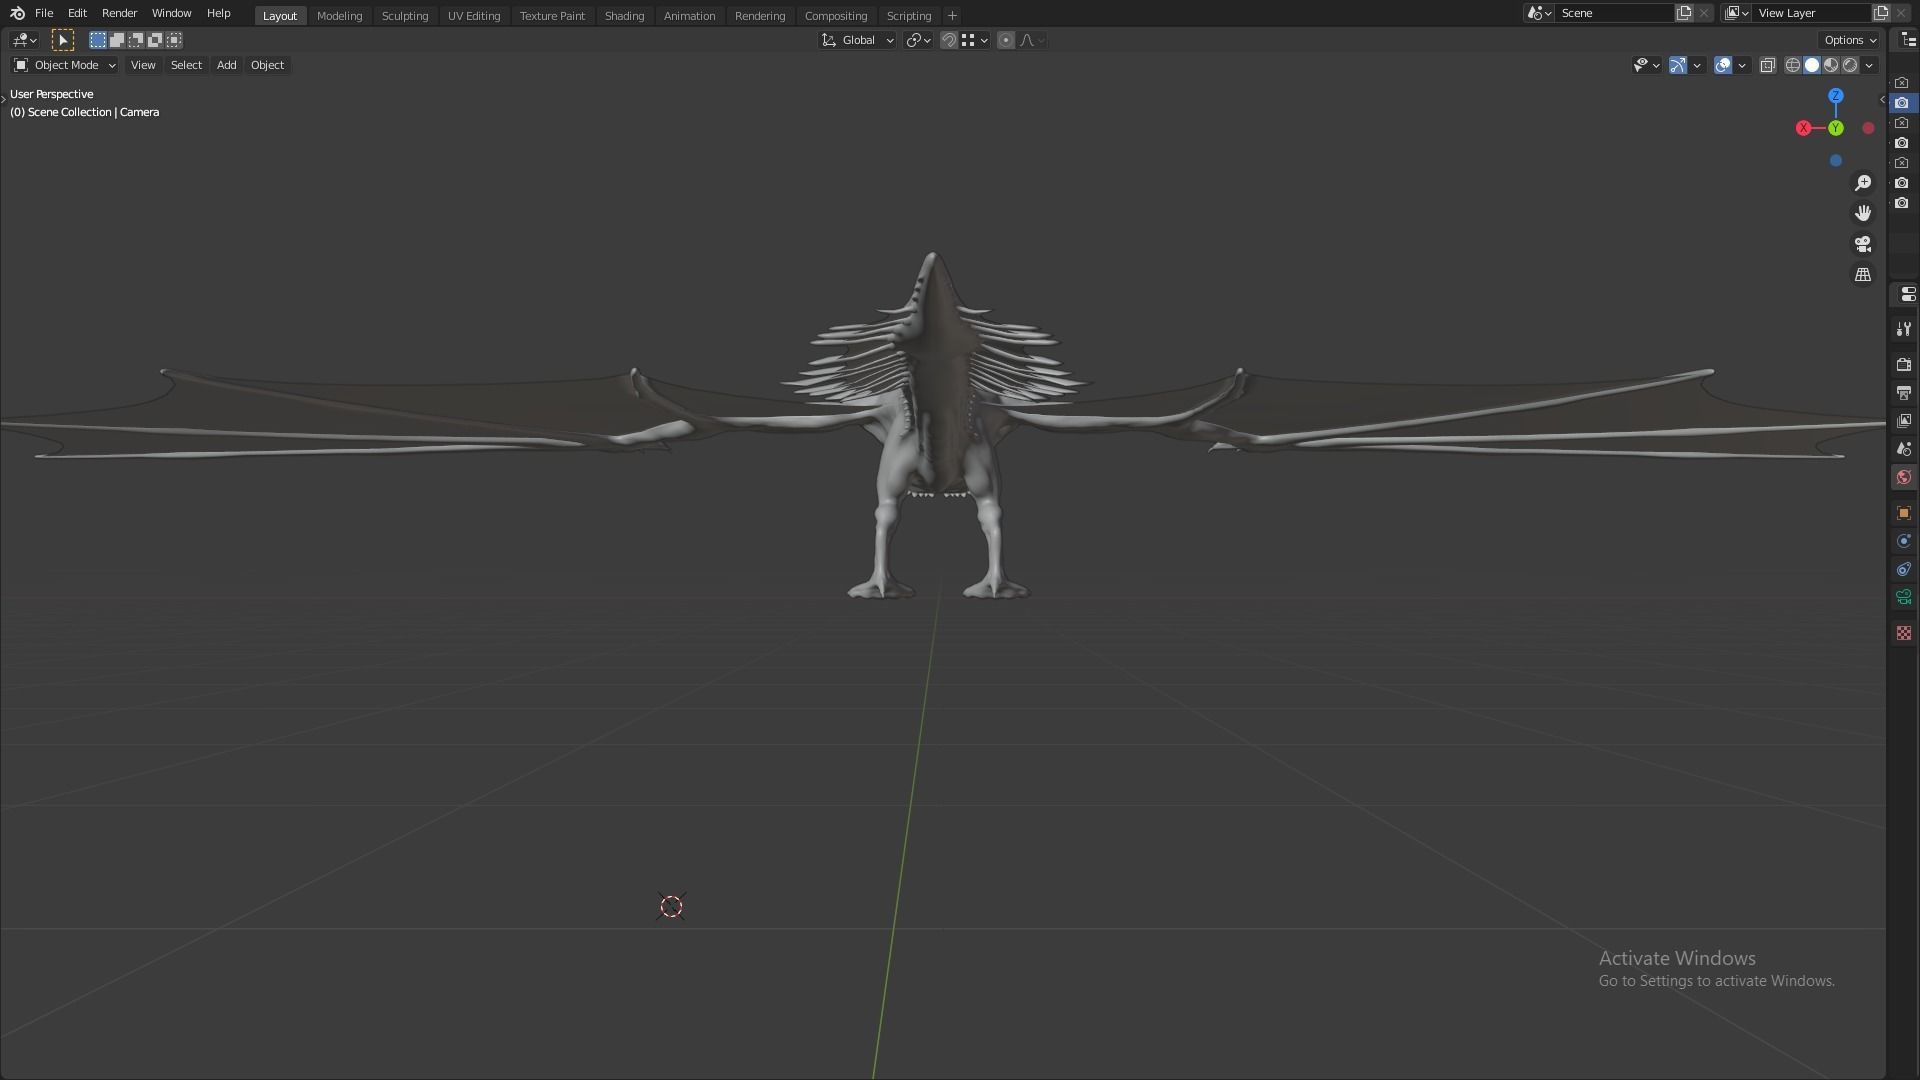Create a new scene copy icon
This screenshot has height=1080, width=1920.
(x=1684, y=13)
